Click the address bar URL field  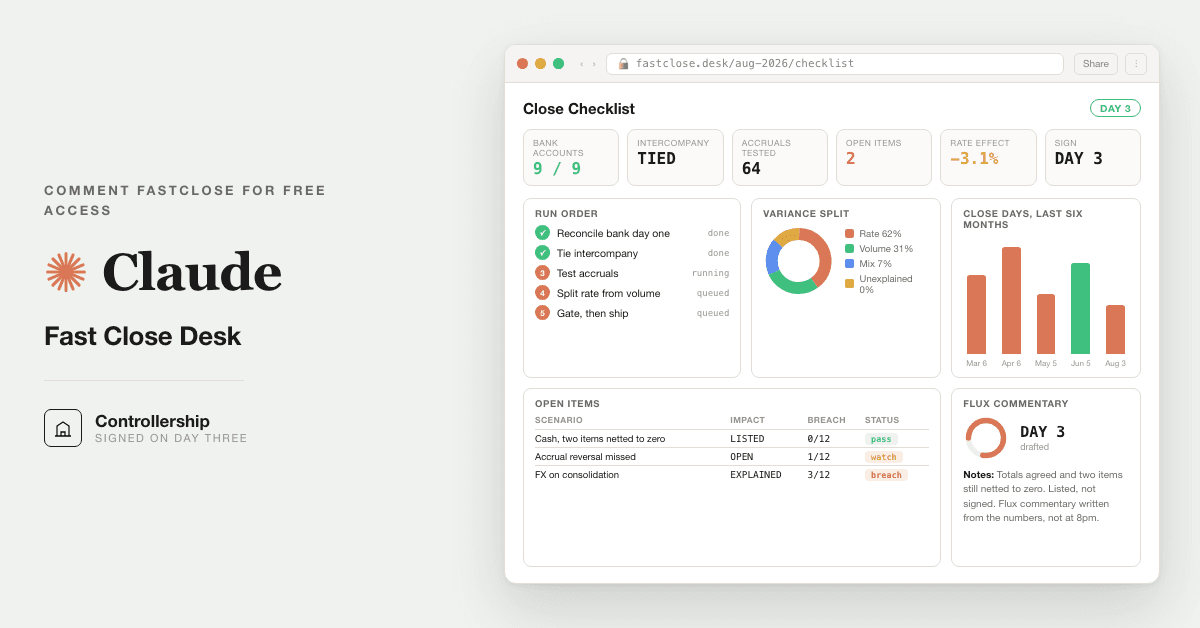835,64
